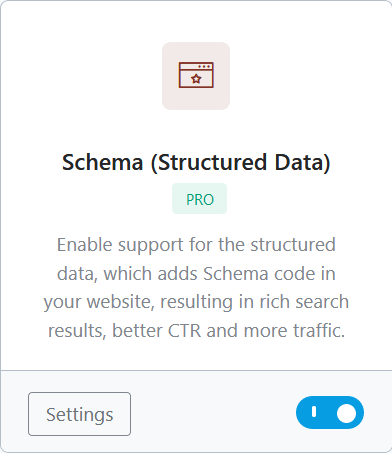This screenshot has width=392, height=453.
Task: Click the Structured Data part of the title
Action: click(x=240, y=163)
